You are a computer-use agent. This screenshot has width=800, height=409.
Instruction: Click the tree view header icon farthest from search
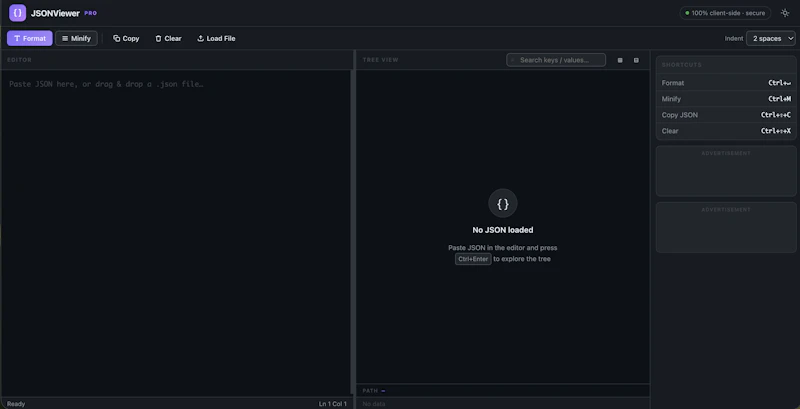tap(636, 60)
